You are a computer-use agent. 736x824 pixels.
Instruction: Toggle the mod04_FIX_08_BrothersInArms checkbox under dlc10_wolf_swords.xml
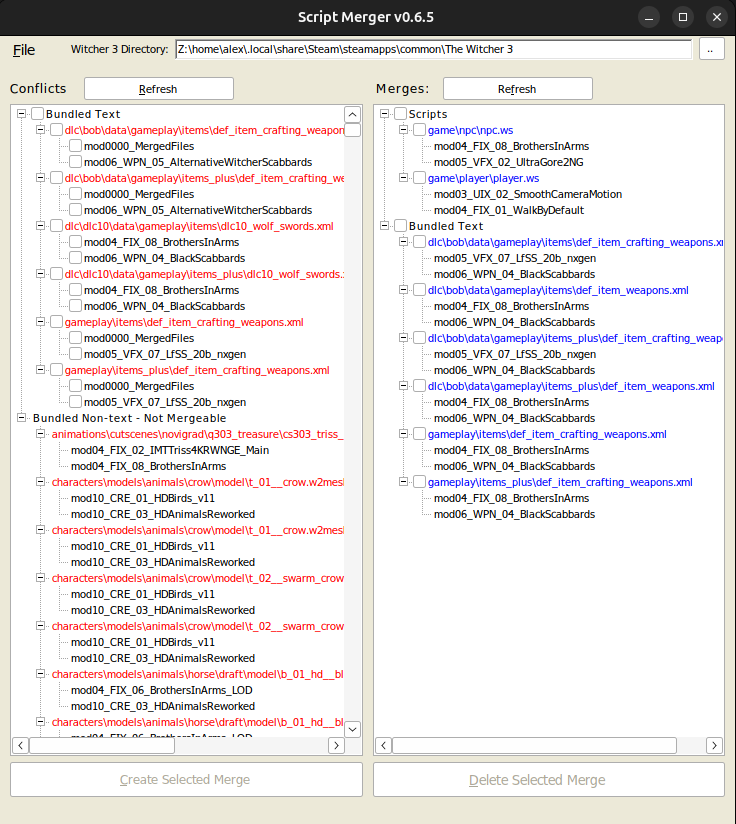click(75, 242)
